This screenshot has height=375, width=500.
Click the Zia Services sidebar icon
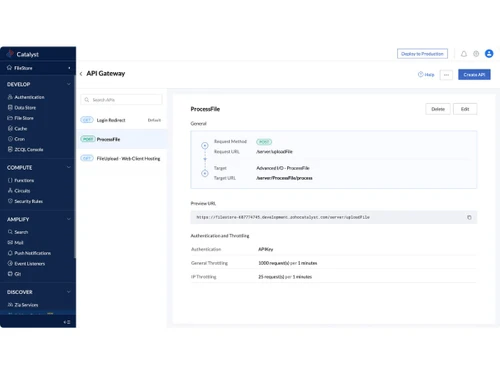10,305
